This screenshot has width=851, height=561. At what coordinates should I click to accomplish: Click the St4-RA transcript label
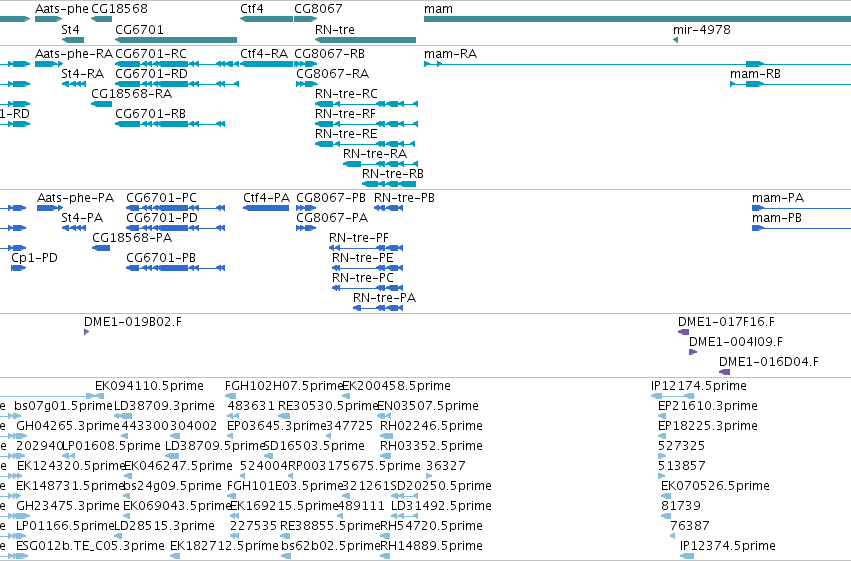(82, 74)
